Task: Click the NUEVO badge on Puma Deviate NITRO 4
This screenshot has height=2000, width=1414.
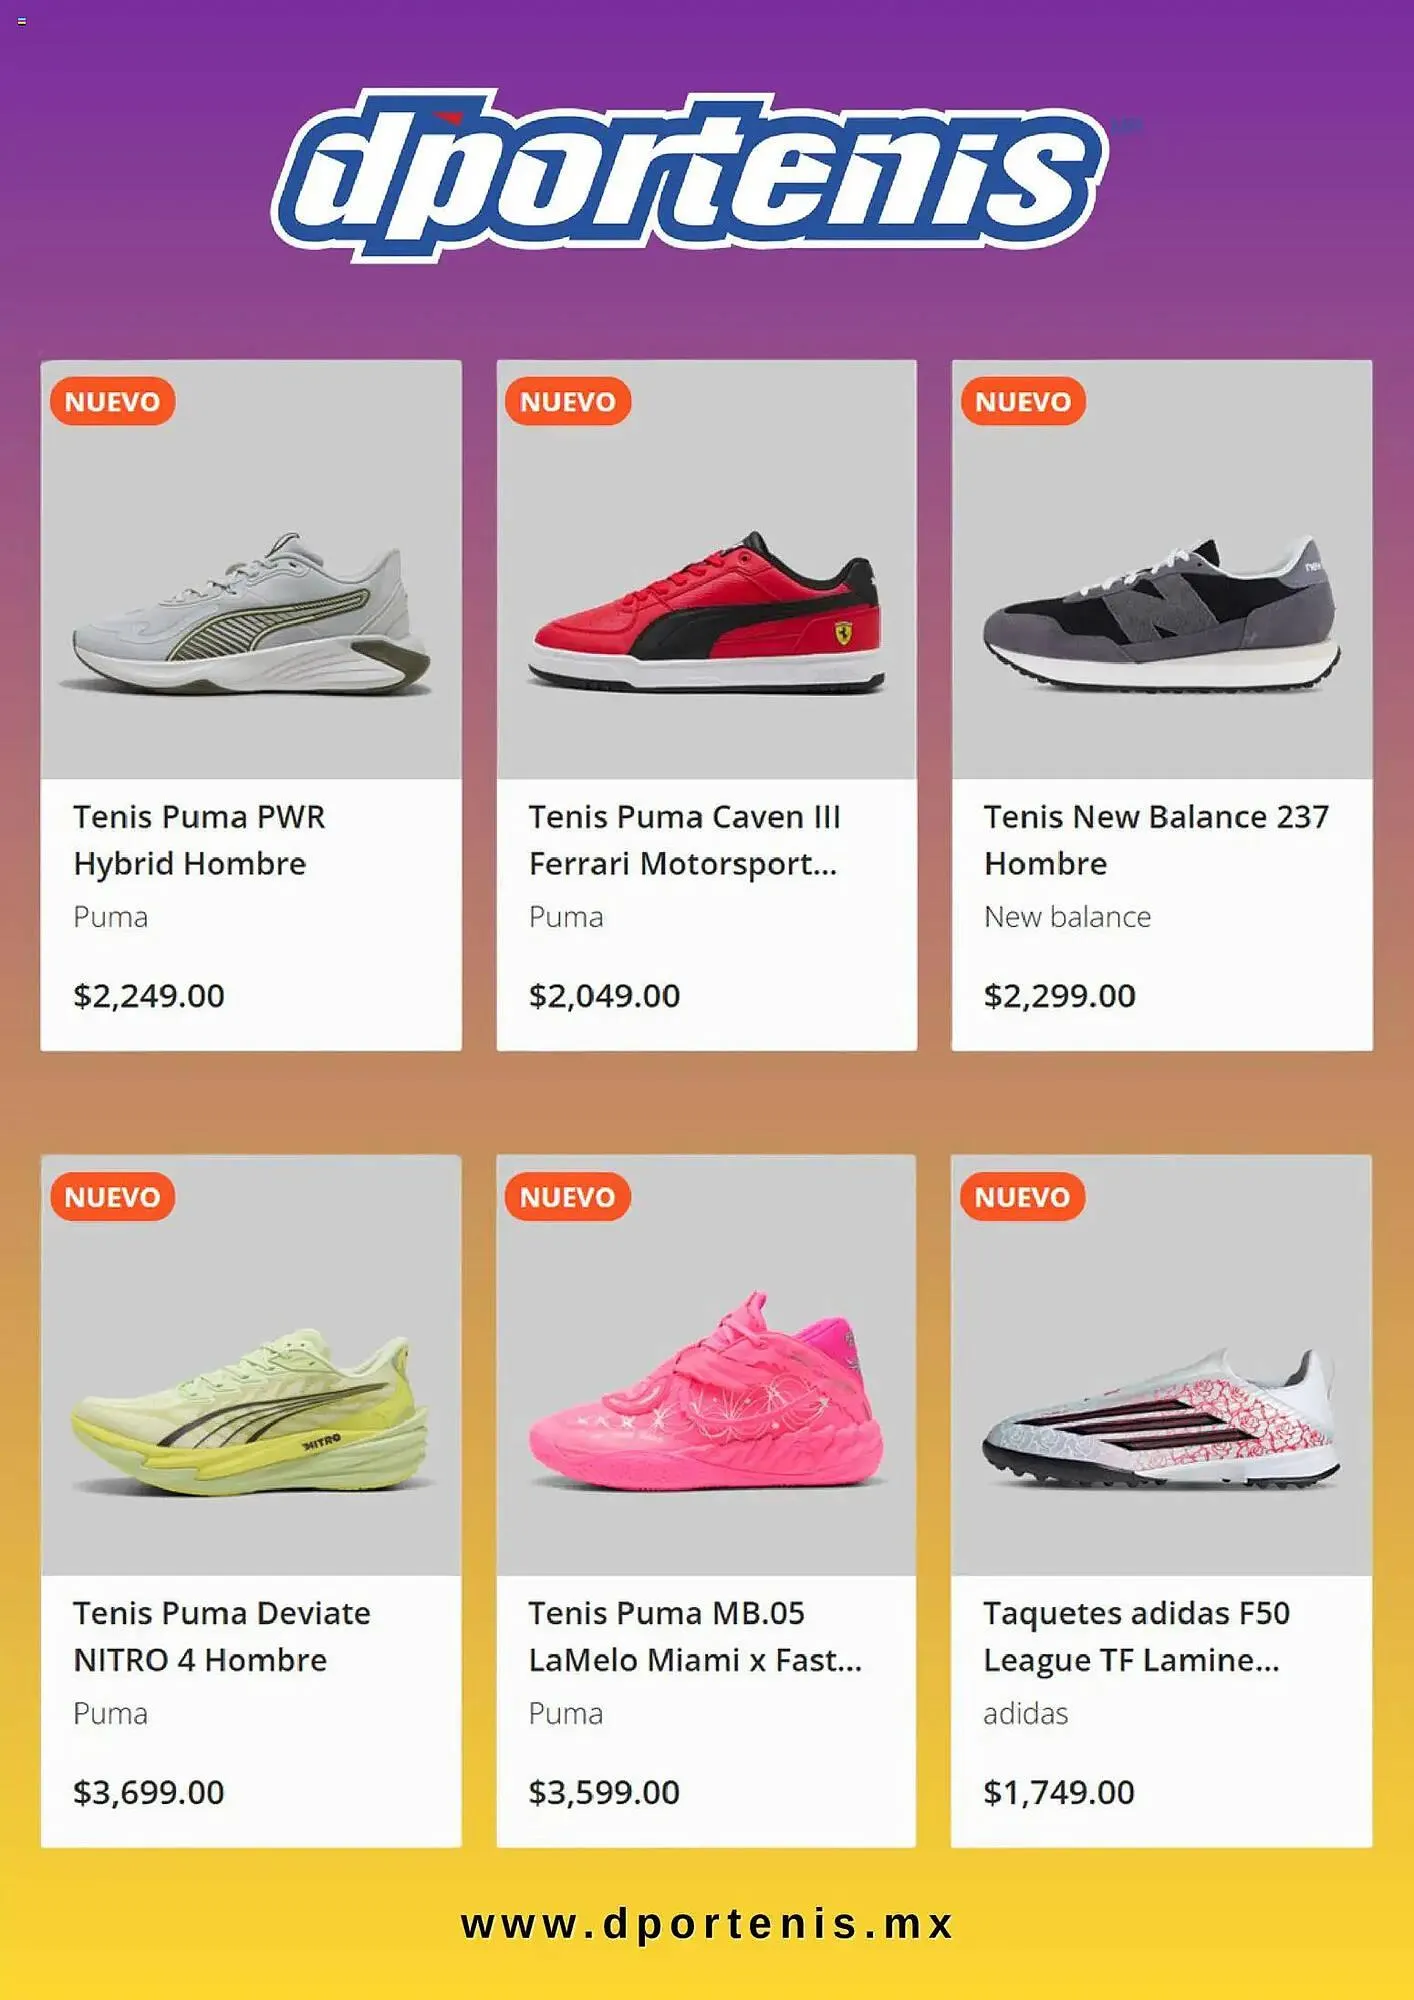Action: click(112, 1197)
